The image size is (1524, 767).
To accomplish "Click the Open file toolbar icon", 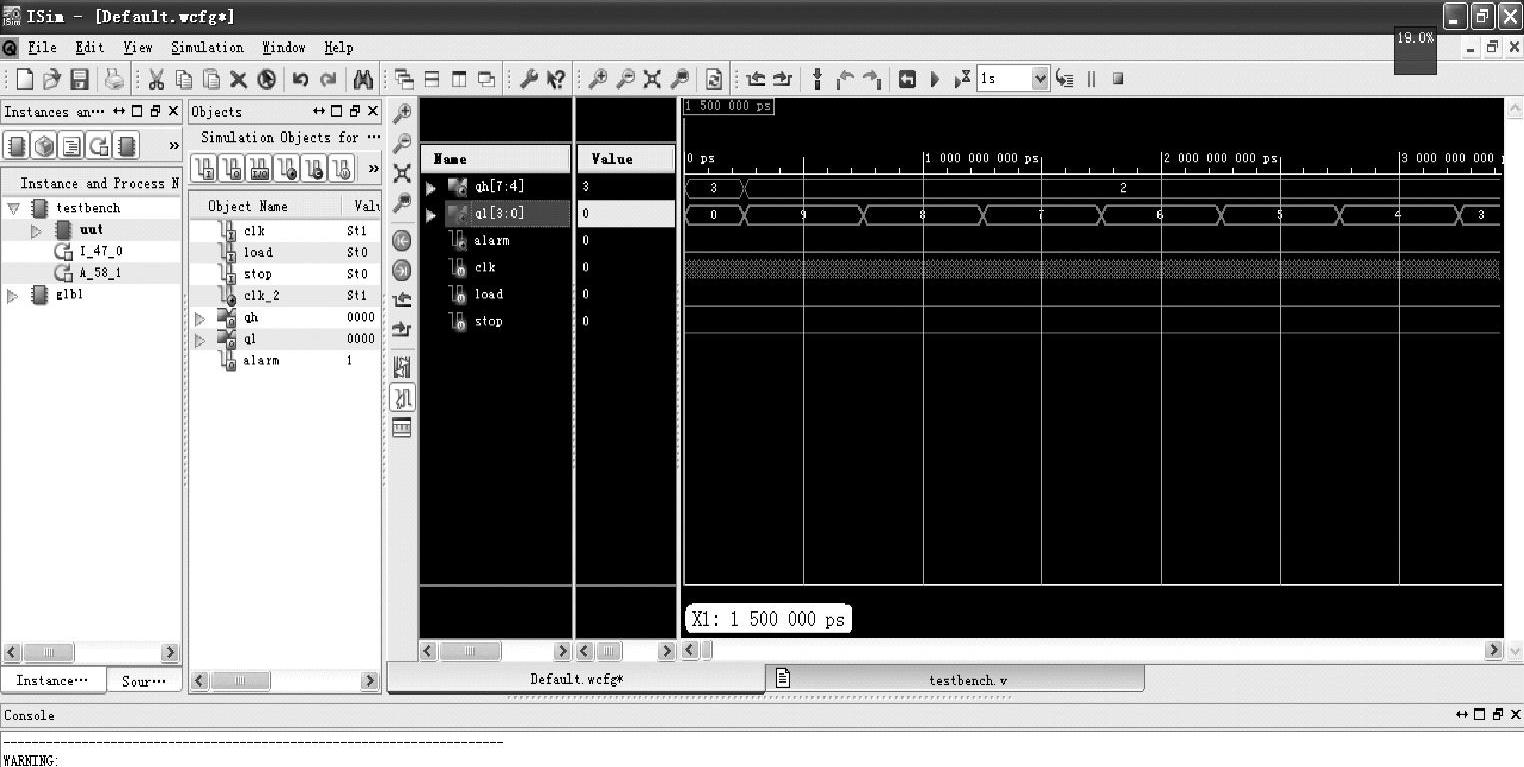I will pos(52,79).
